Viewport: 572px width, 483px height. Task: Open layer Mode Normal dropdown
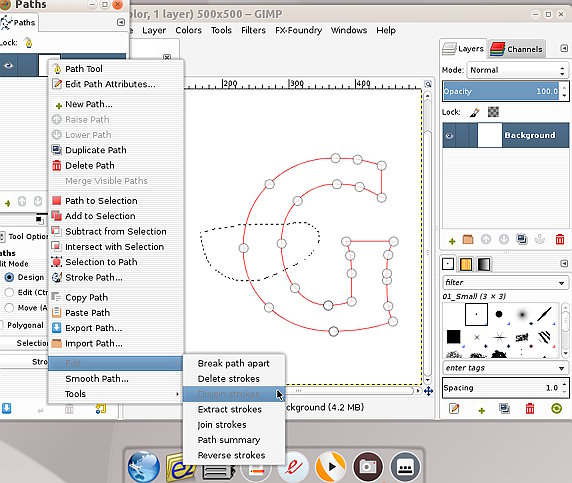pyautogui.click(x=517, y=70)
